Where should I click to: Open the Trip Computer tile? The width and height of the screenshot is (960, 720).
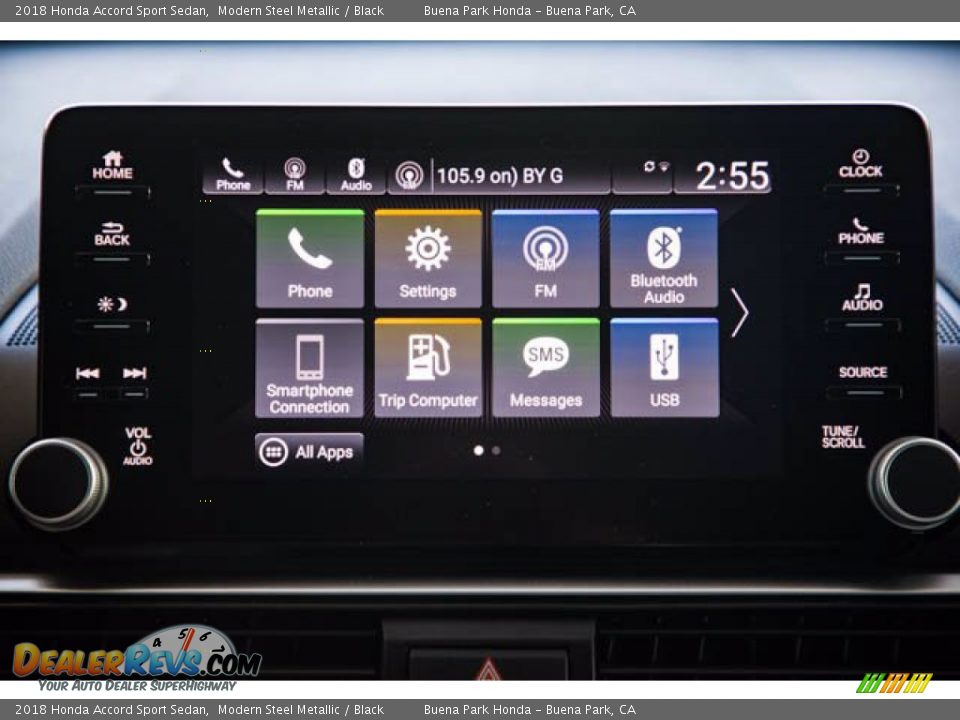pos(428,368)
